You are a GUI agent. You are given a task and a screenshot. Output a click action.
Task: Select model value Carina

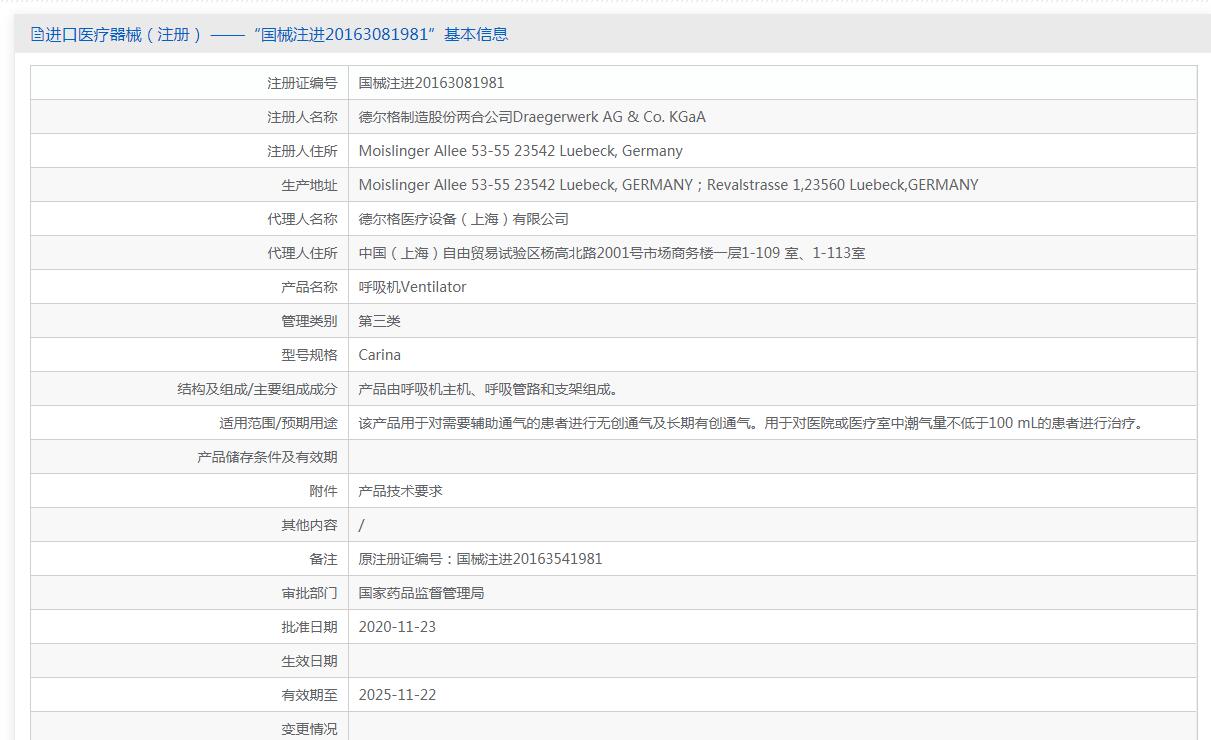(379, 355)
